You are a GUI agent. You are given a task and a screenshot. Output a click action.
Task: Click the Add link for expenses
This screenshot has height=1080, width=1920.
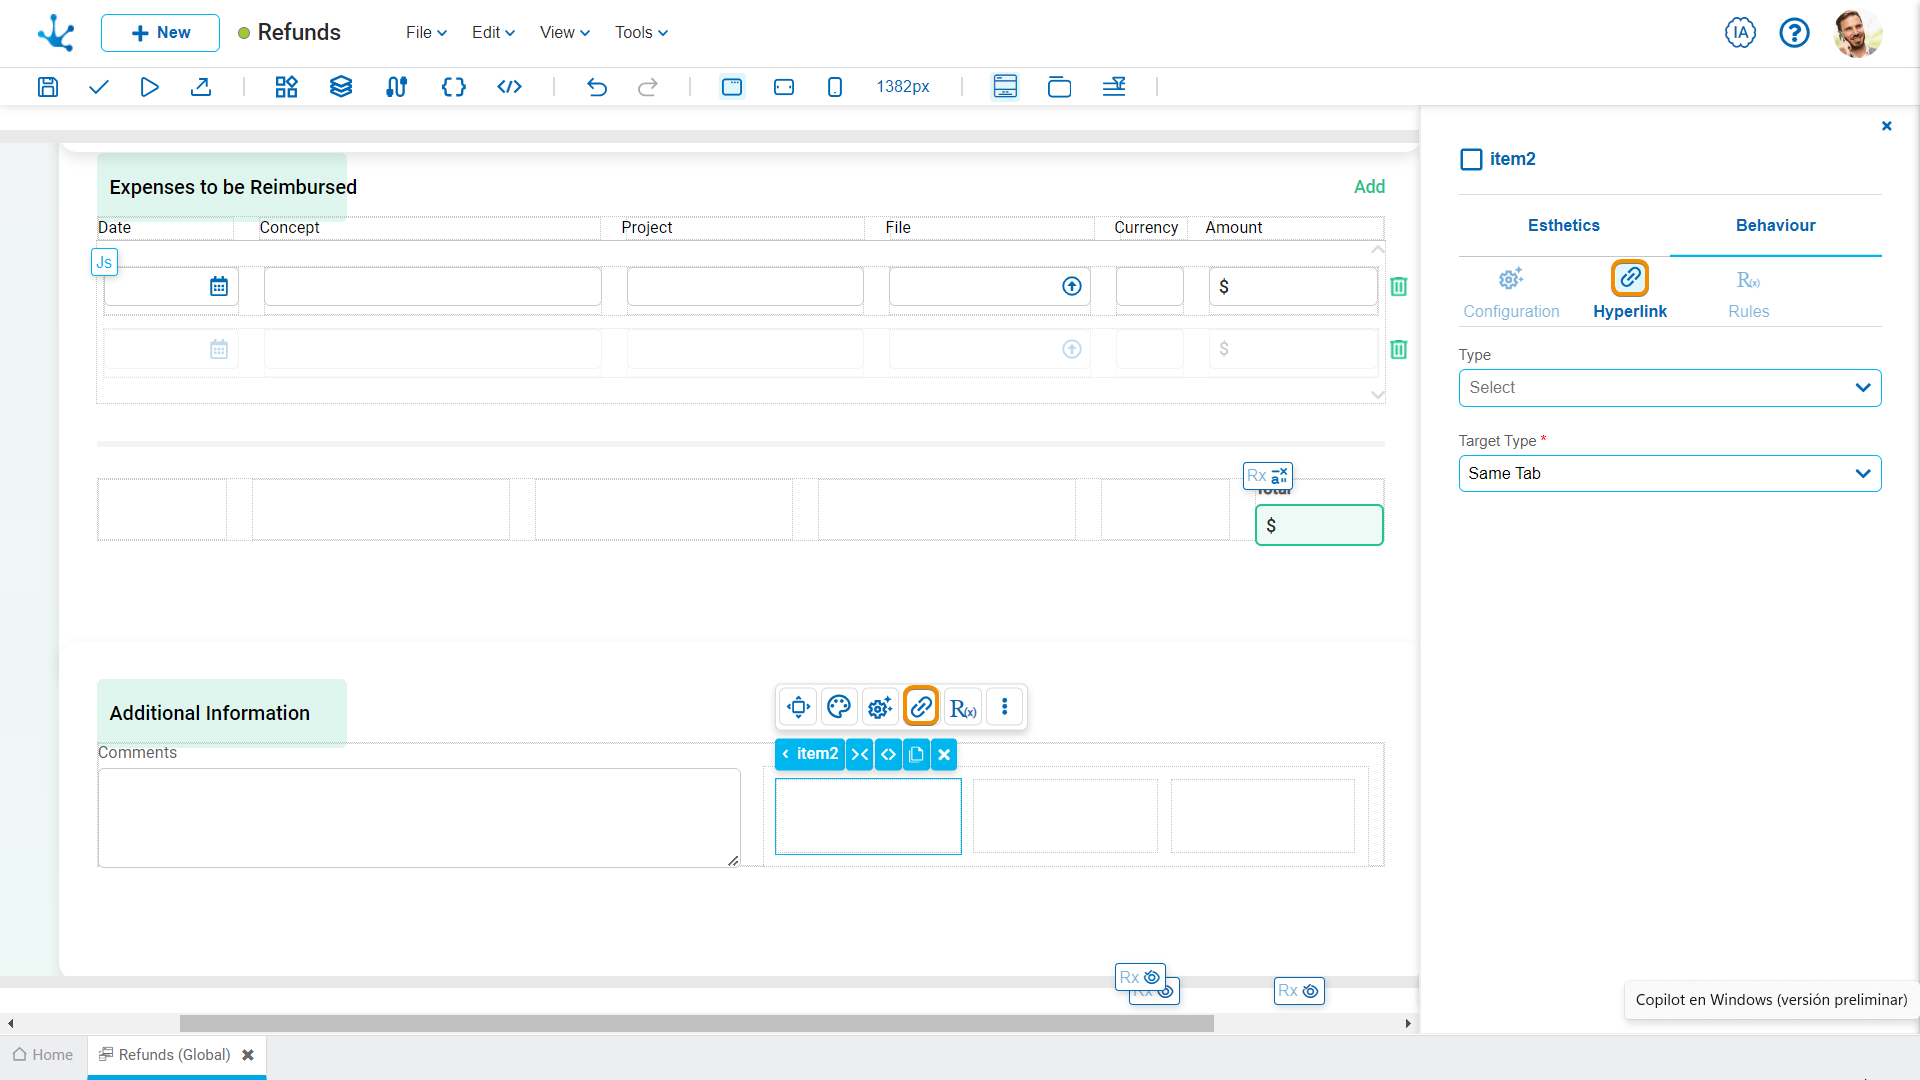1369,187
